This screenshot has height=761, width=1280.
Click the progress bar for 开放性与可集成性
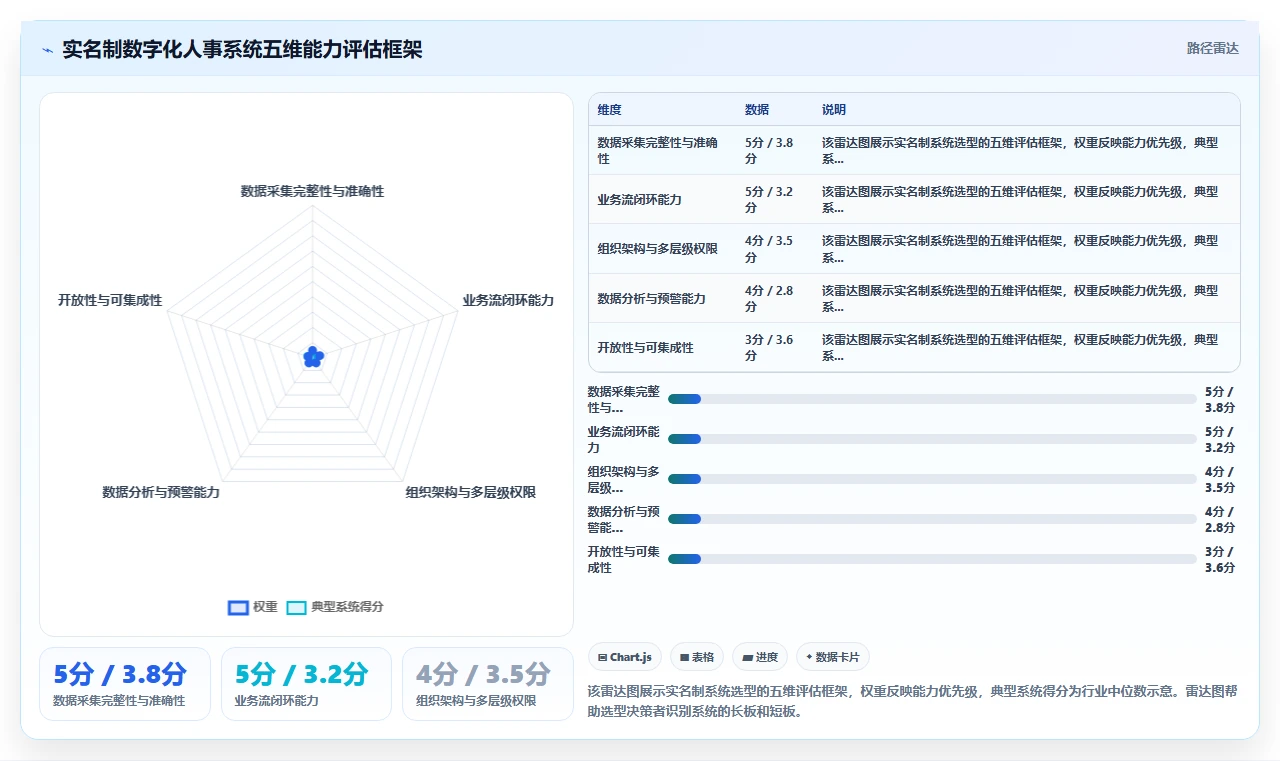pyautogui.click(x=932, y=559)
